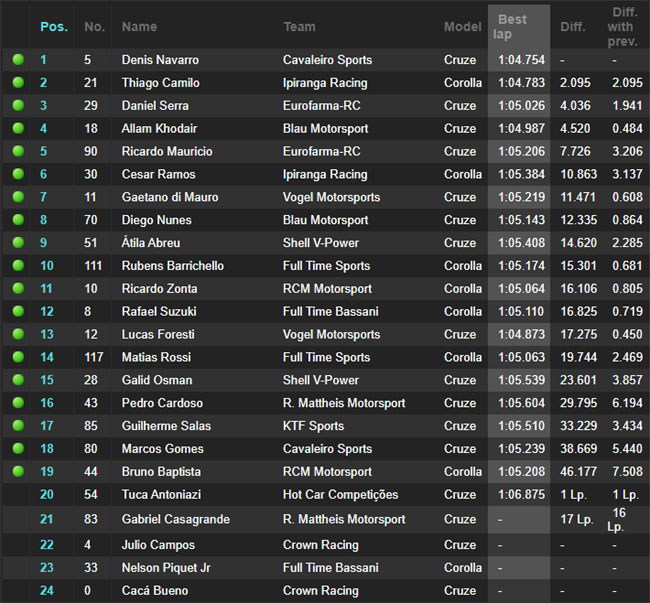Click car number 117
The image size is (650, 603).
[x=94, y=357]
